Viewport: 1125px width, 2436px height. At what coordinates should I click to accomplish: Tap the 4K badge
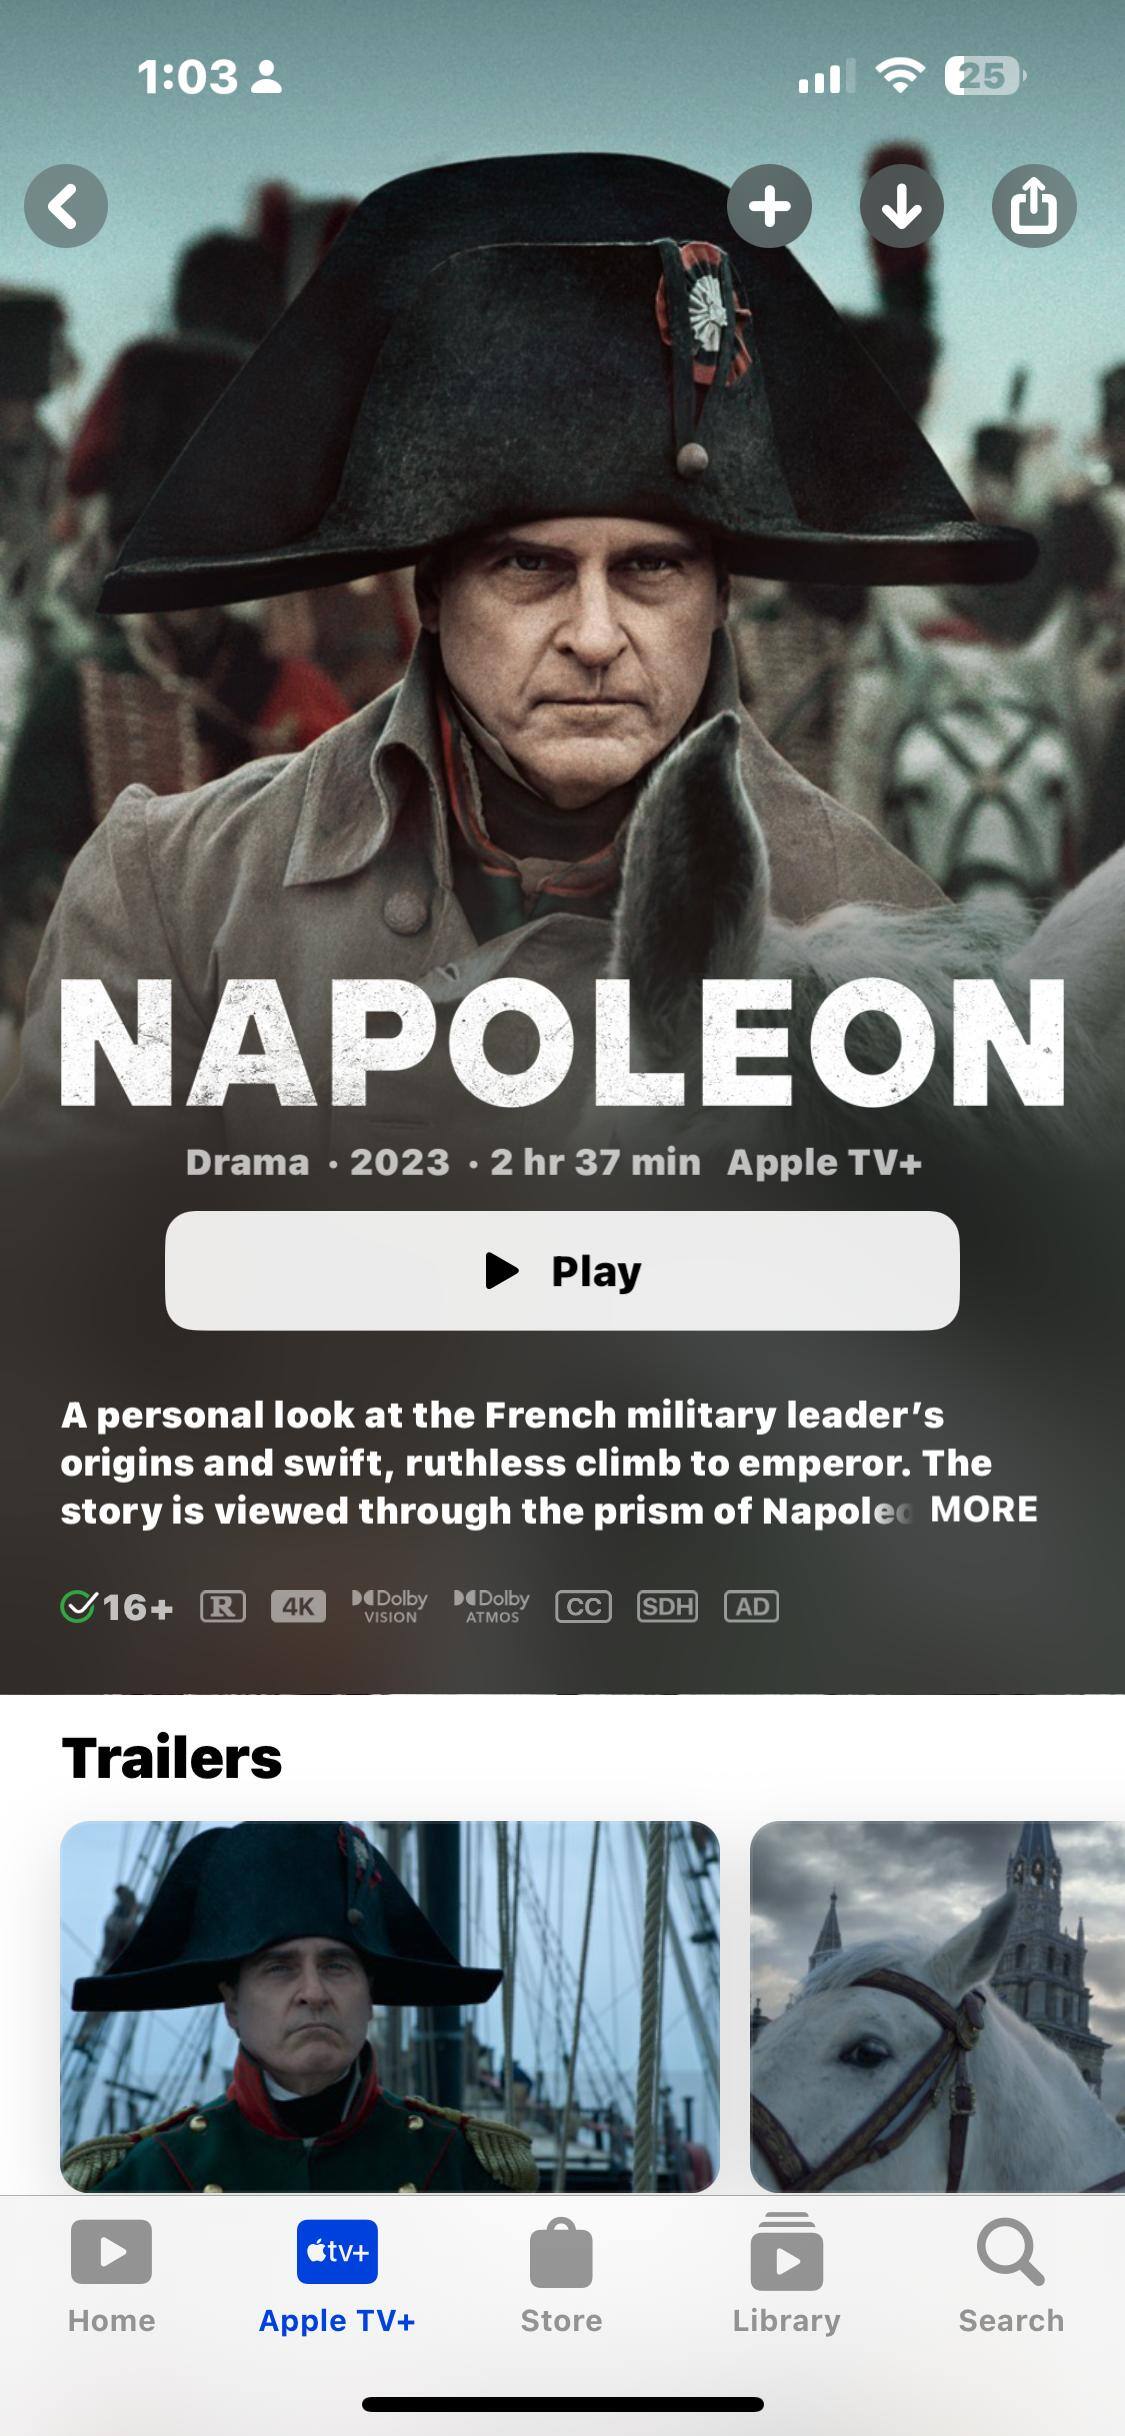298,1606
